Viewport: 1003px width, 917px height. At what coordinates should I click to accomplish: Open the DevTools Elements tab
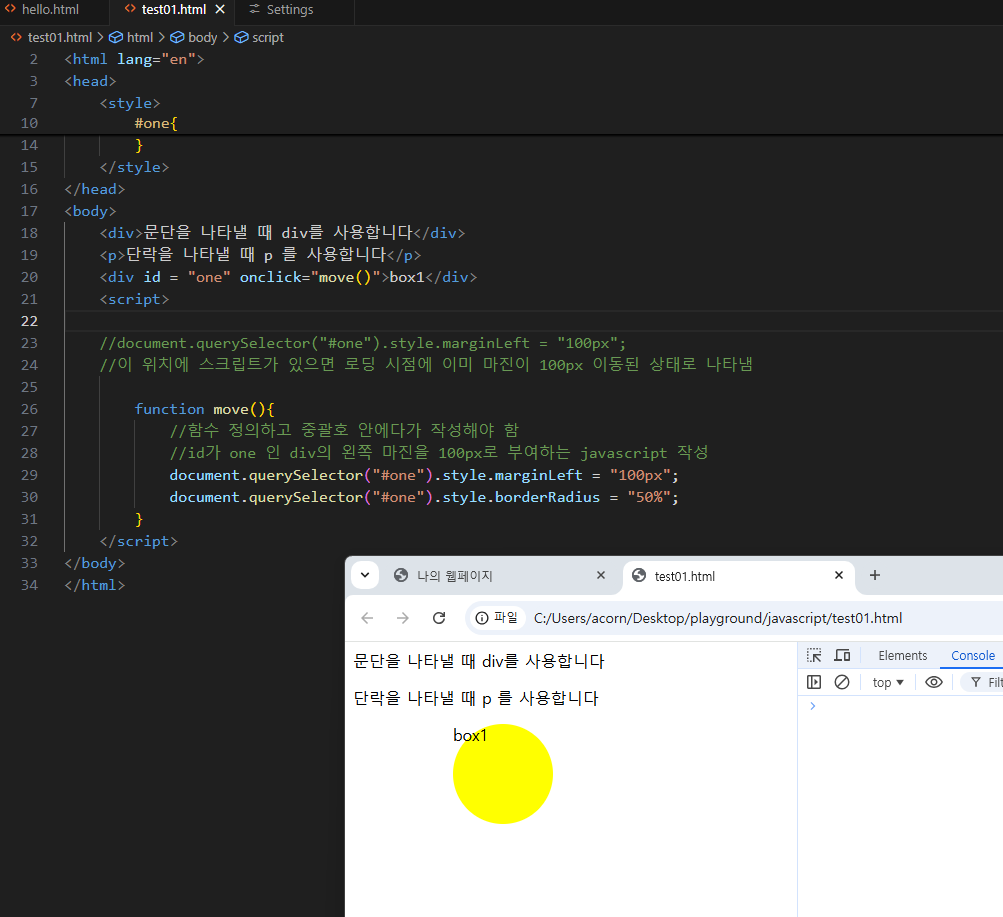click(x=902, y=655)
